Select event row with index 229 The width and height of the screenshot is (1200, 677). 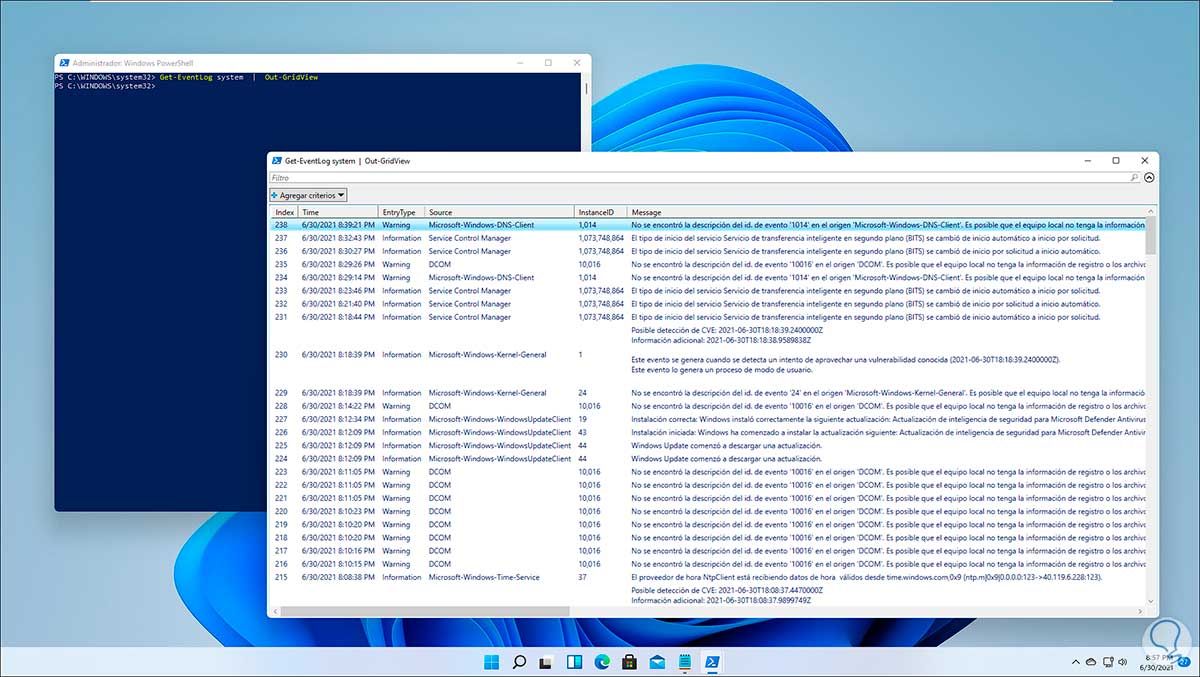708,393
